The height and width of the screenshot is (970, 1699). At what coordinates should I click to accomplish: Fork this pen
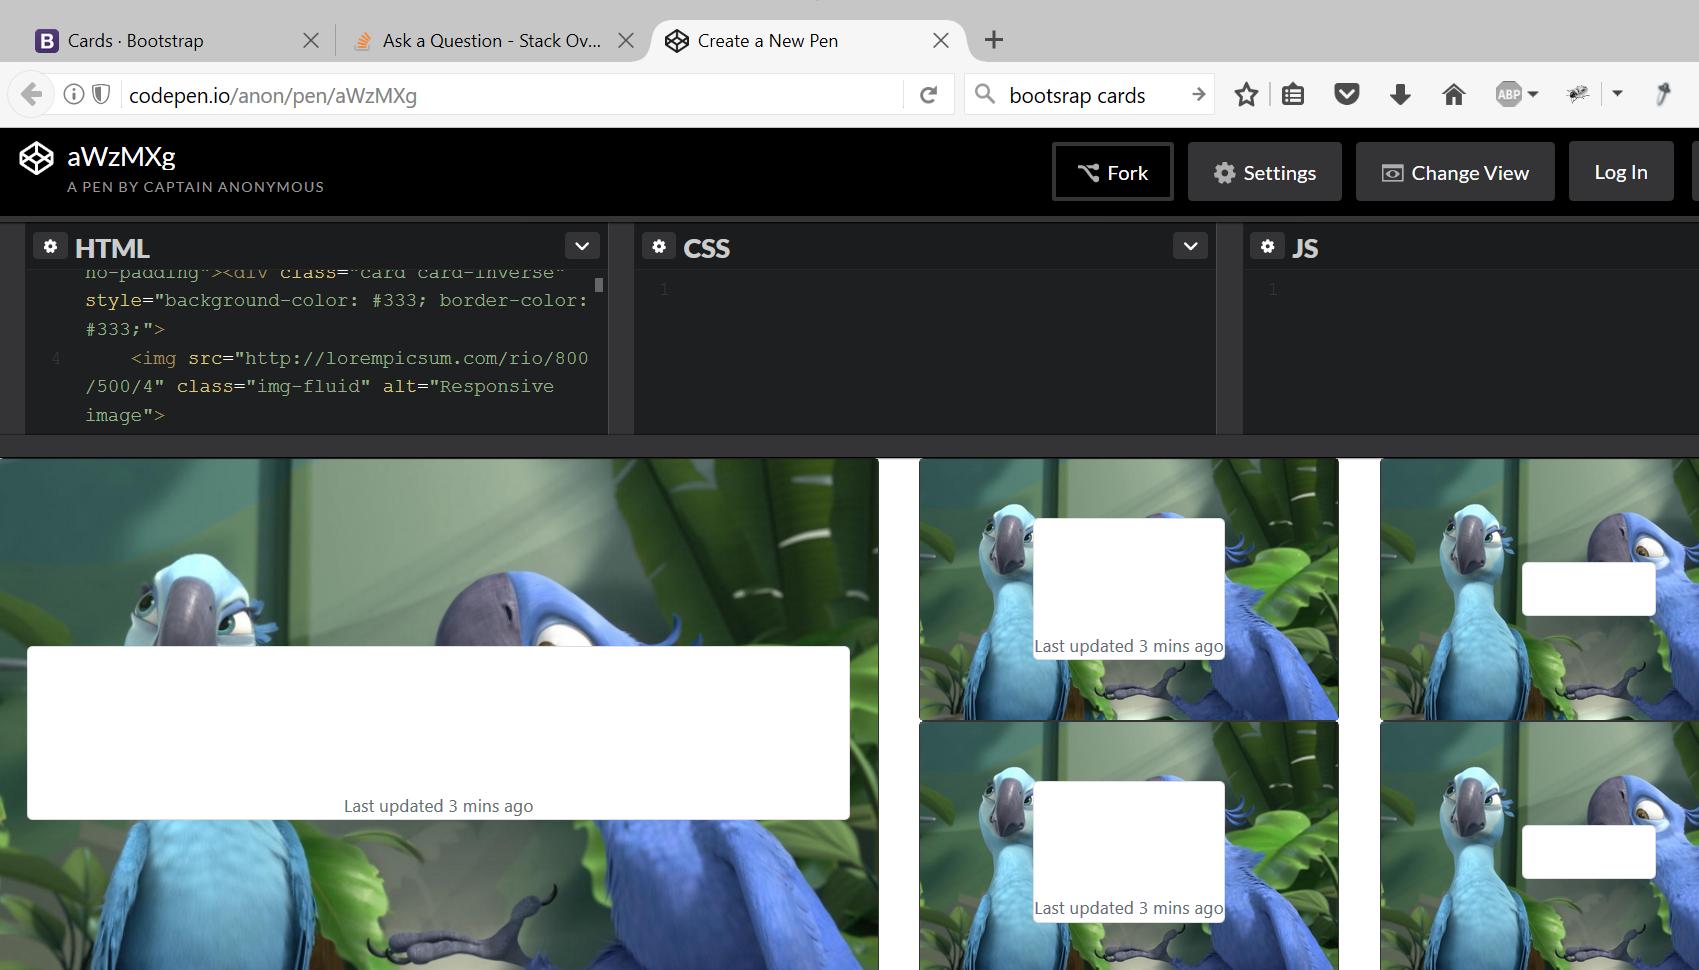coord(1113,172)
